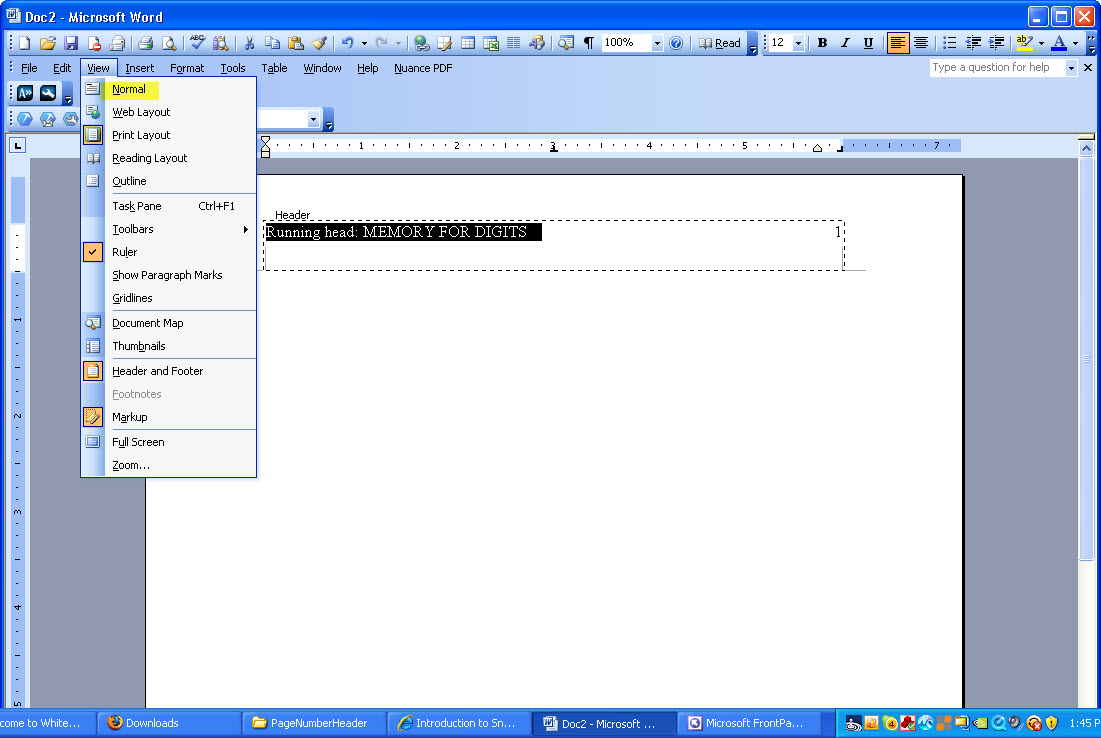Undo the last action
The image size is (1101, 738).
[x=348, y=43]
